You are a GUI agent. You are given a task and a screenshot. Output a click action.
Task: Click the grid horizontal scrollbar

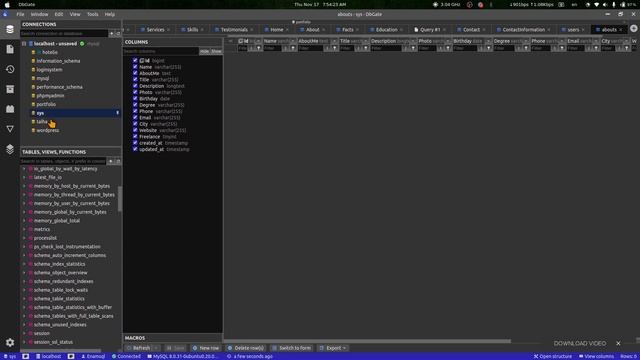pyautogui.click(x=367, y=341)
